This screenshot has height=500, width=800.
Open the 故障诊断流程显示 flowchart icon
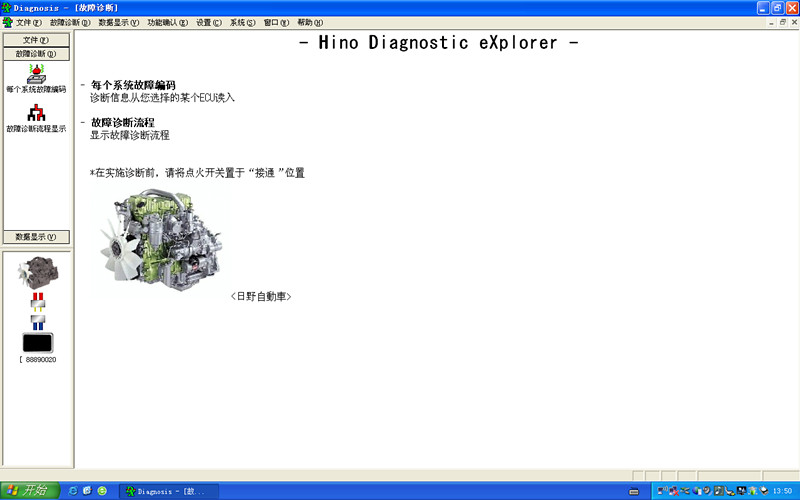(36, 113)
